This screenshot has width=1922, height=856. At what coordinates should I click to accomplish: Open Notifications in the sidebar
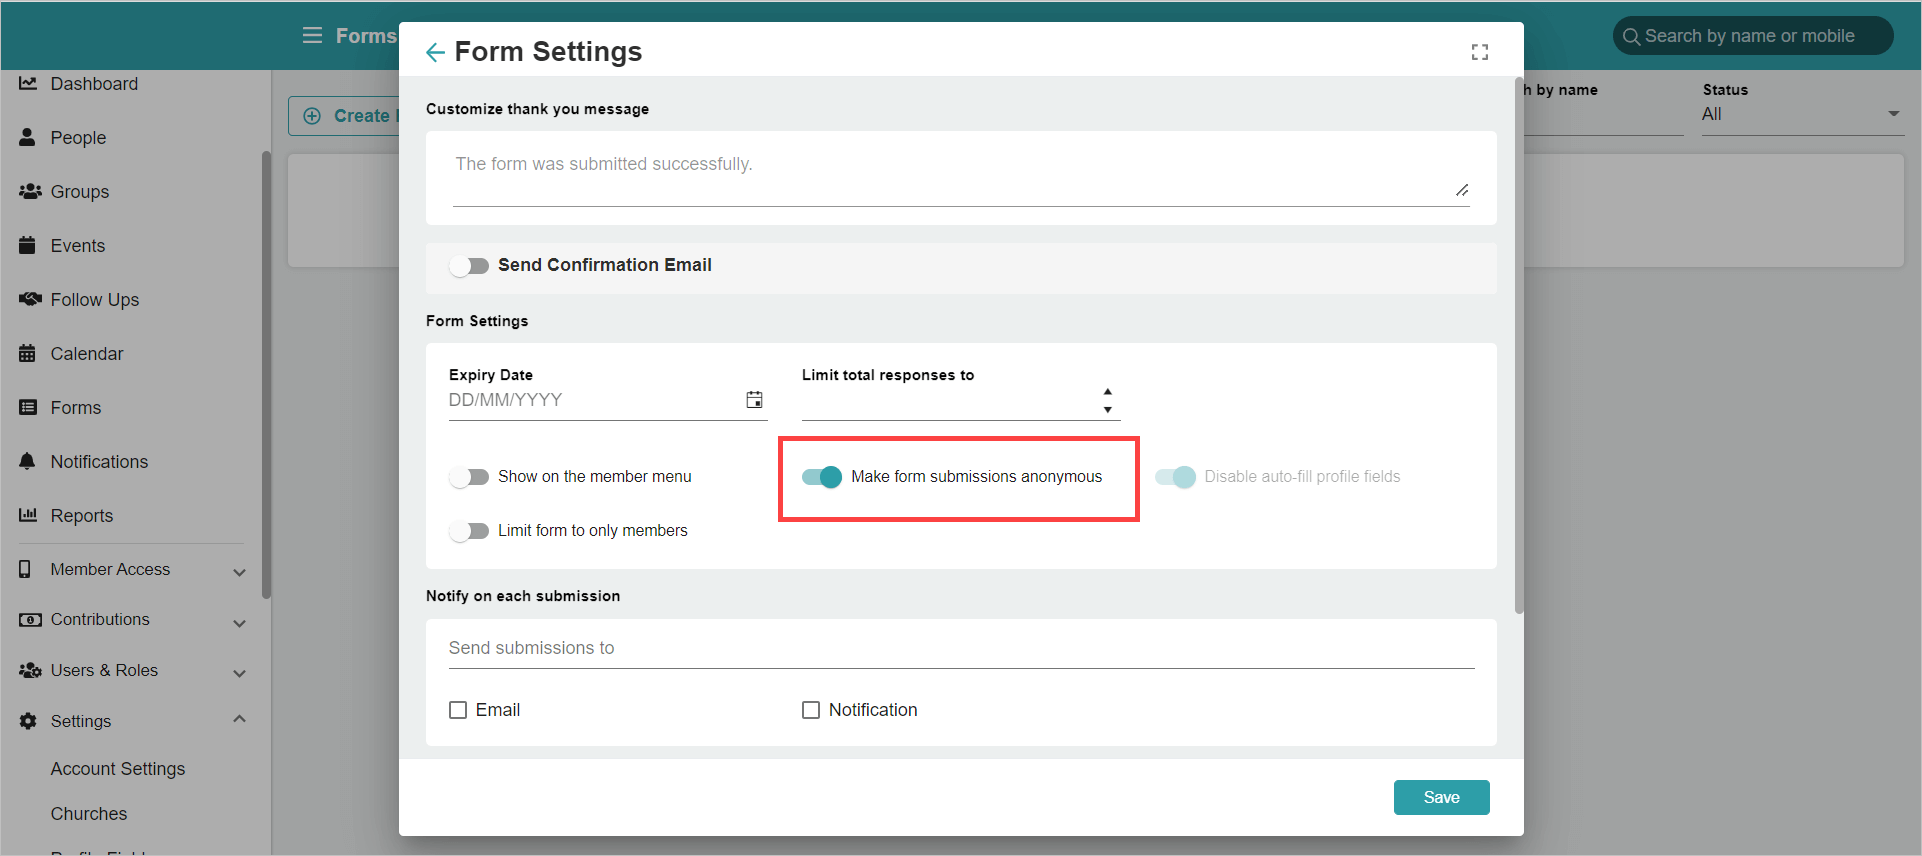pos(99,462)
